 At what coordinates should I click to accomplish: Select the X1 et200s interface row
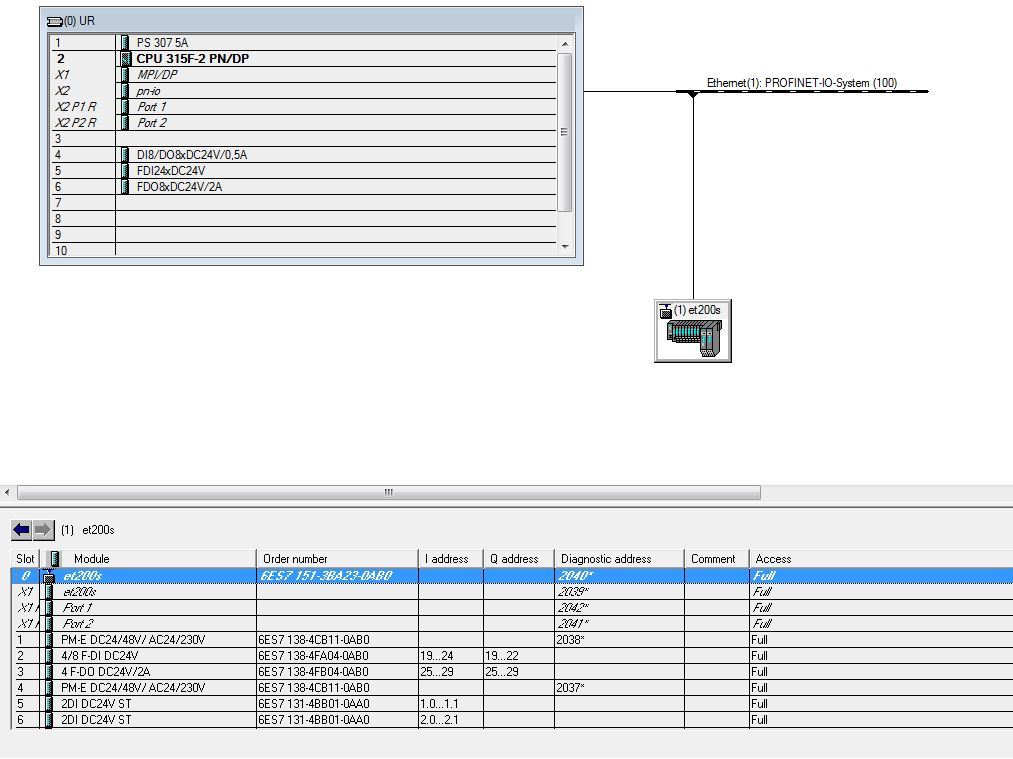tap(512, 592)
